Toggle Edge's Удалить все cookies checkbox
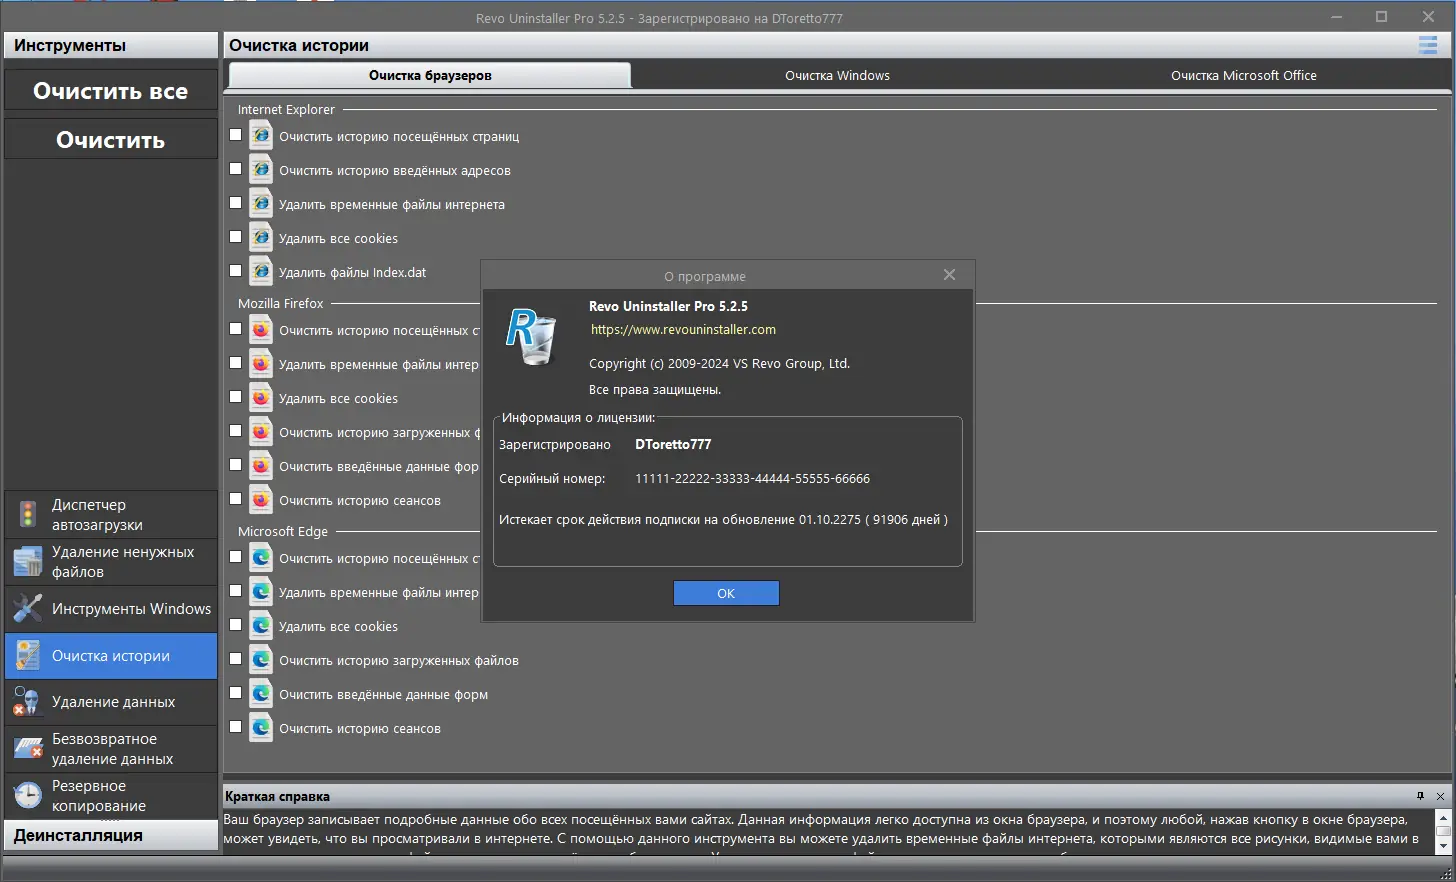The width and height of the screenshot is (1456, 882). coord(236,625)
